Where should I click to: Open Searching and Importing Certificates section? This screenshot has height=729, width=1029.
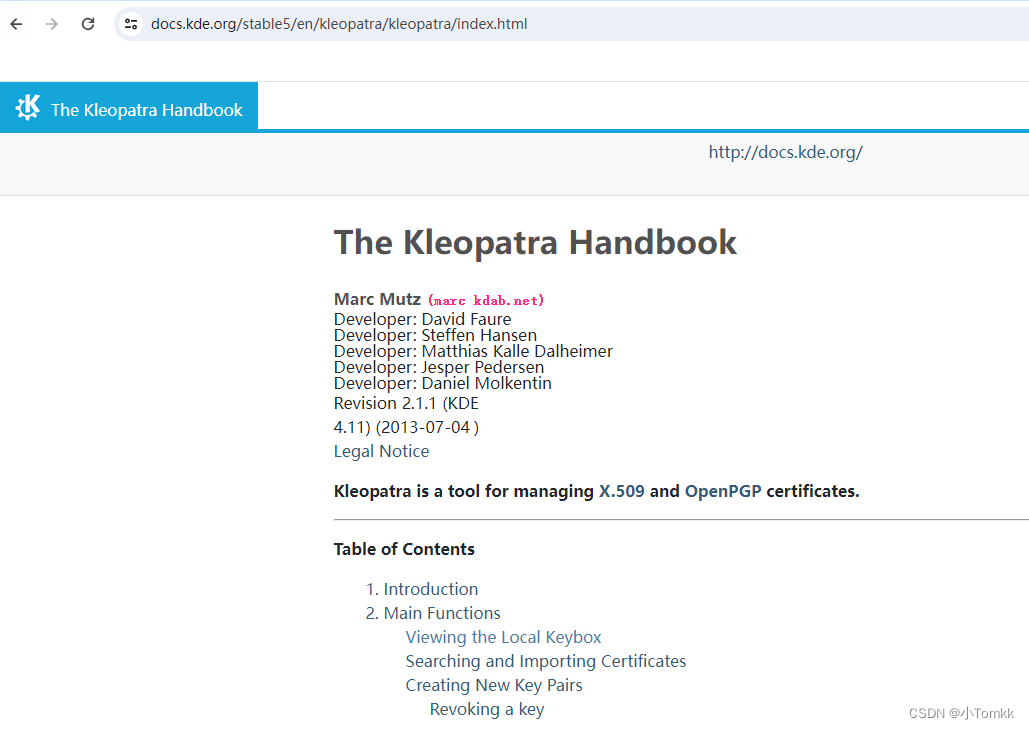pos(546,661)
